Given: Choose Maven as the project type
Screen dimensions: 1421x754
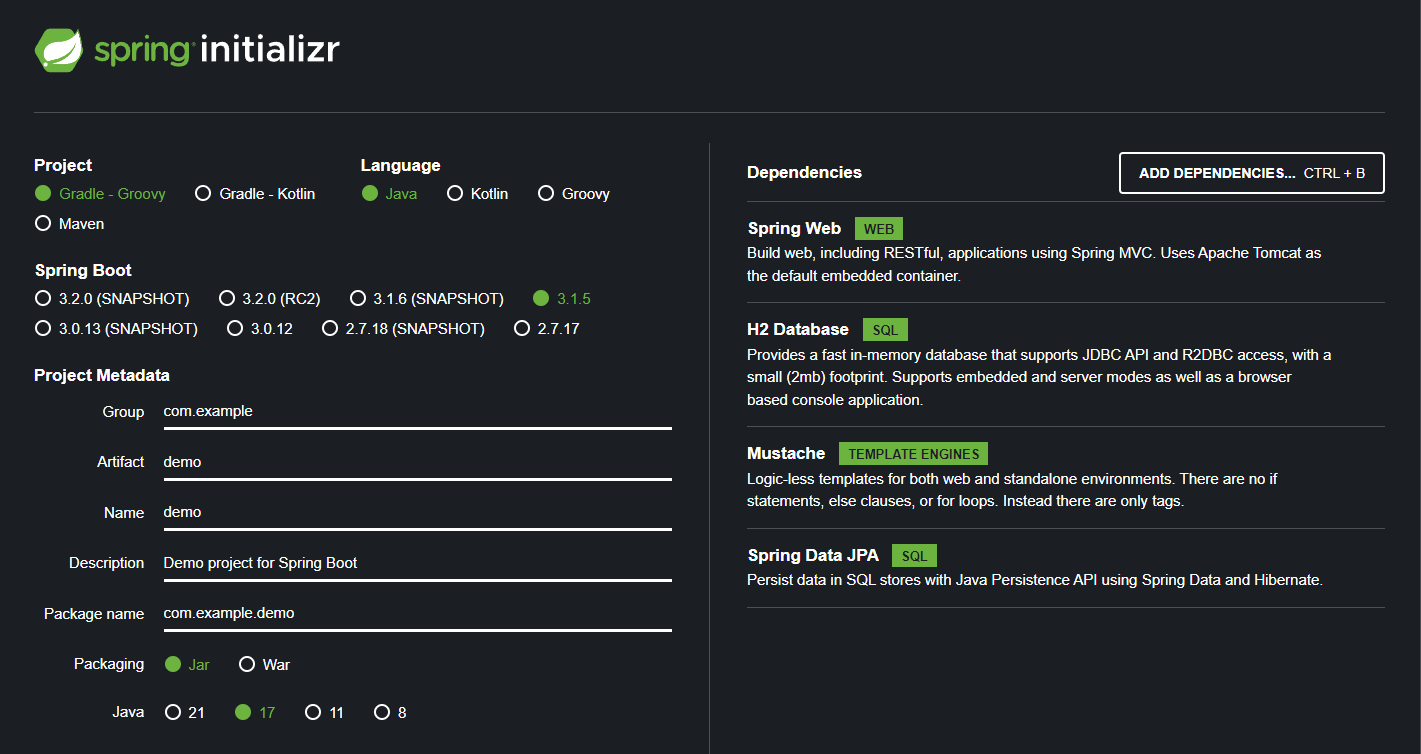Looking at the screenshot, I should pos(70,224).
